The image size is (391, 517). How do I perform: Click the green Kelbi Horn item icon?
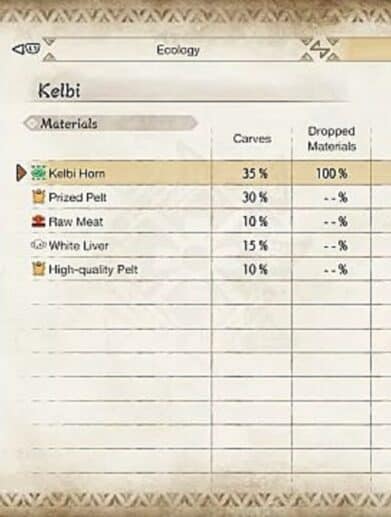pos(38,173)
